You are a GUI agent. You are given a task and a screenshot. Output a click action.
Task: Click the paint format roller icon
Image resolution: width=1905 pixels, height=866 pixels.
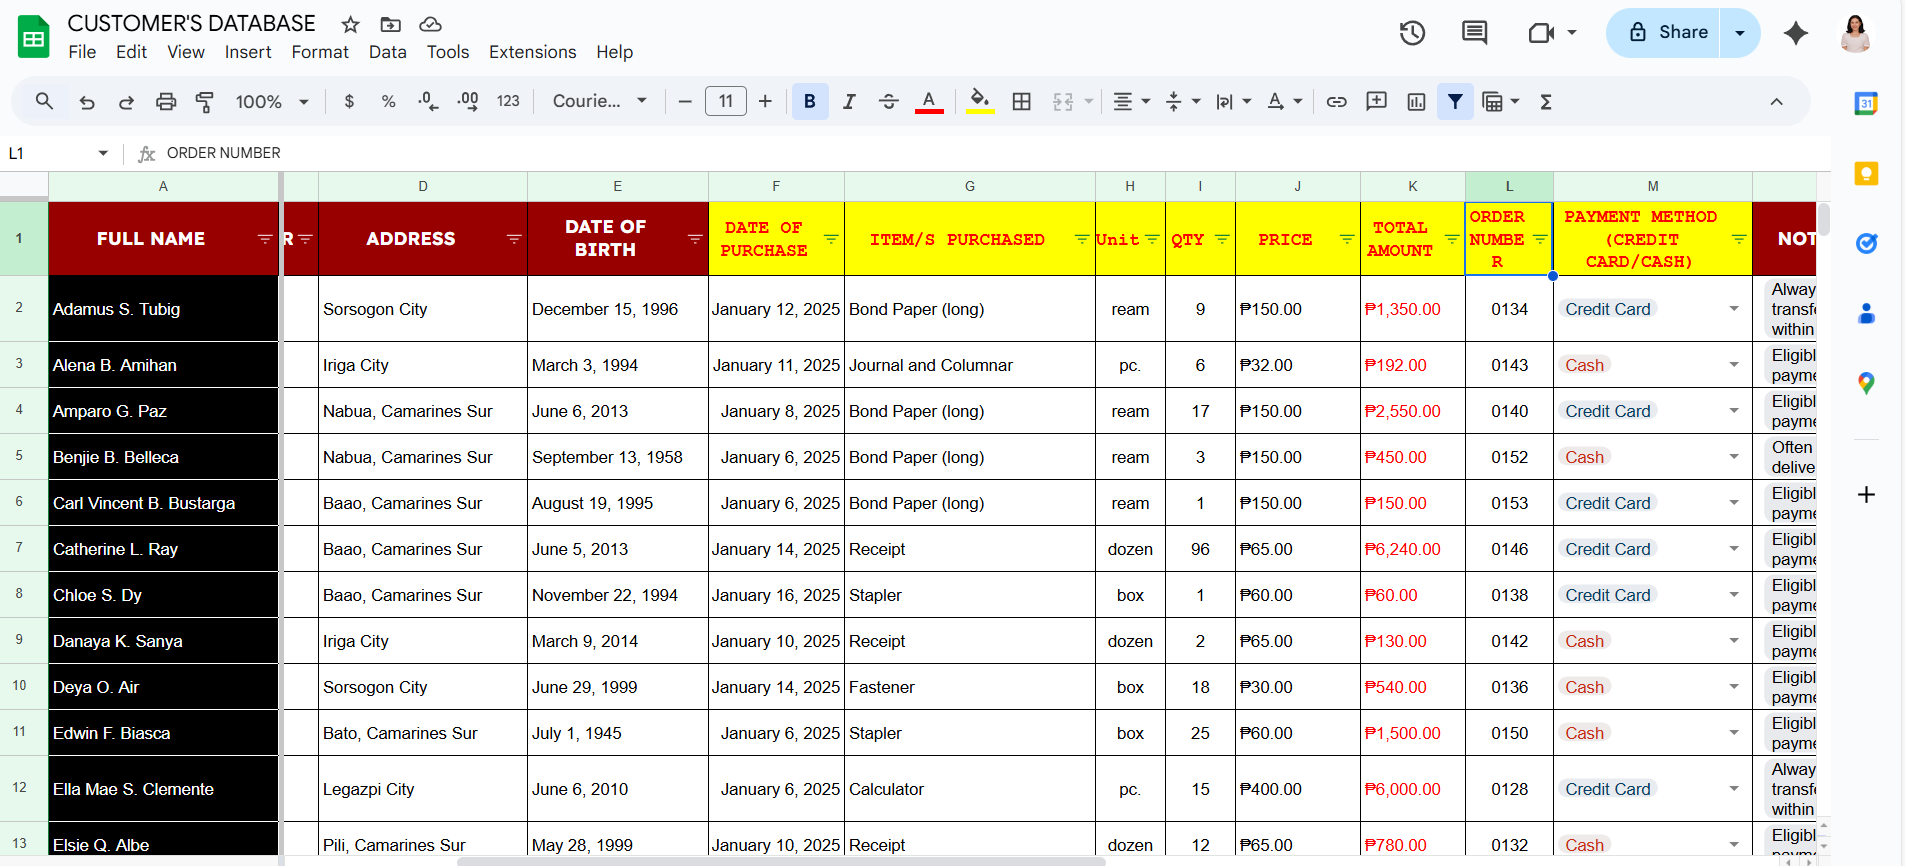click(205, 101)
